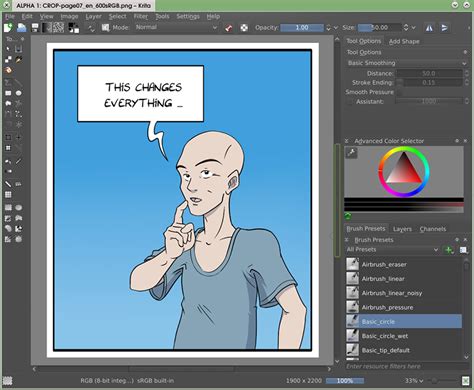
Task: Create a new document with toolbar icon
Action: click(8, 28)
